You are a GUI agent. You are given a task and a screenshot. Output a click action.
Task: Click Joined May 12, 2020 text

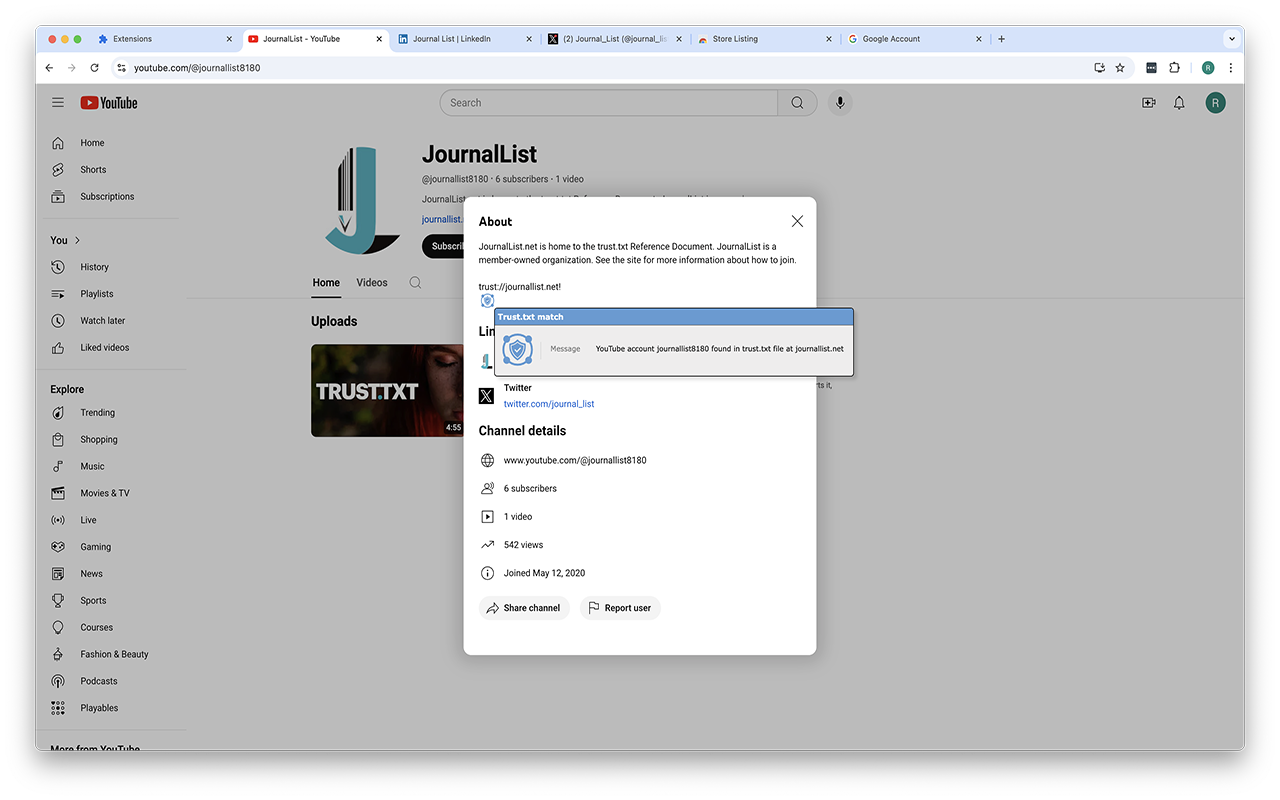544,573
